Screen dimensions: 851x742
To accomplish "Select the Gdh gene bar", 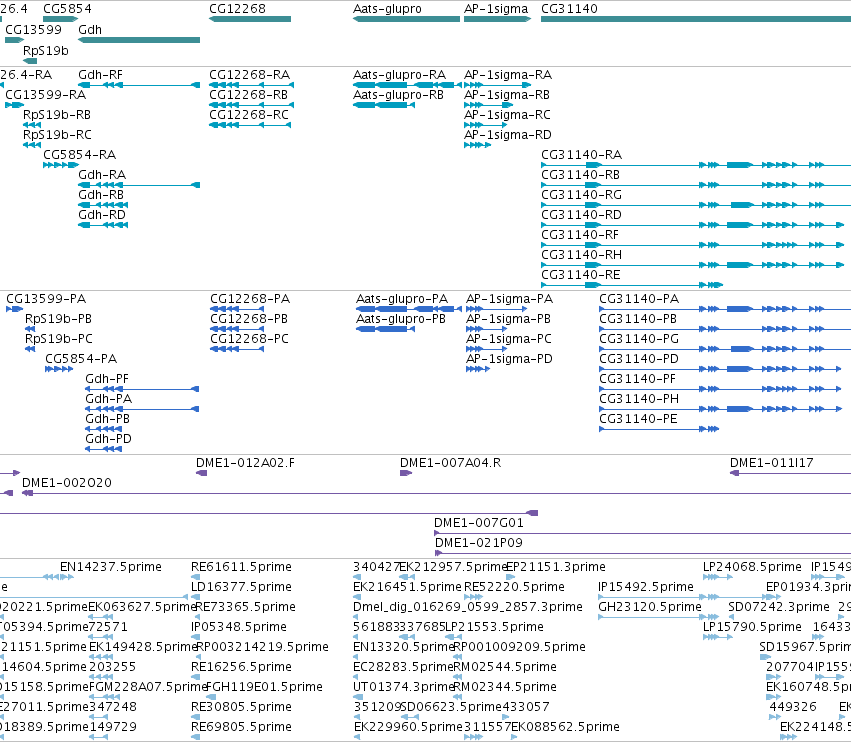I will [139, 40].
